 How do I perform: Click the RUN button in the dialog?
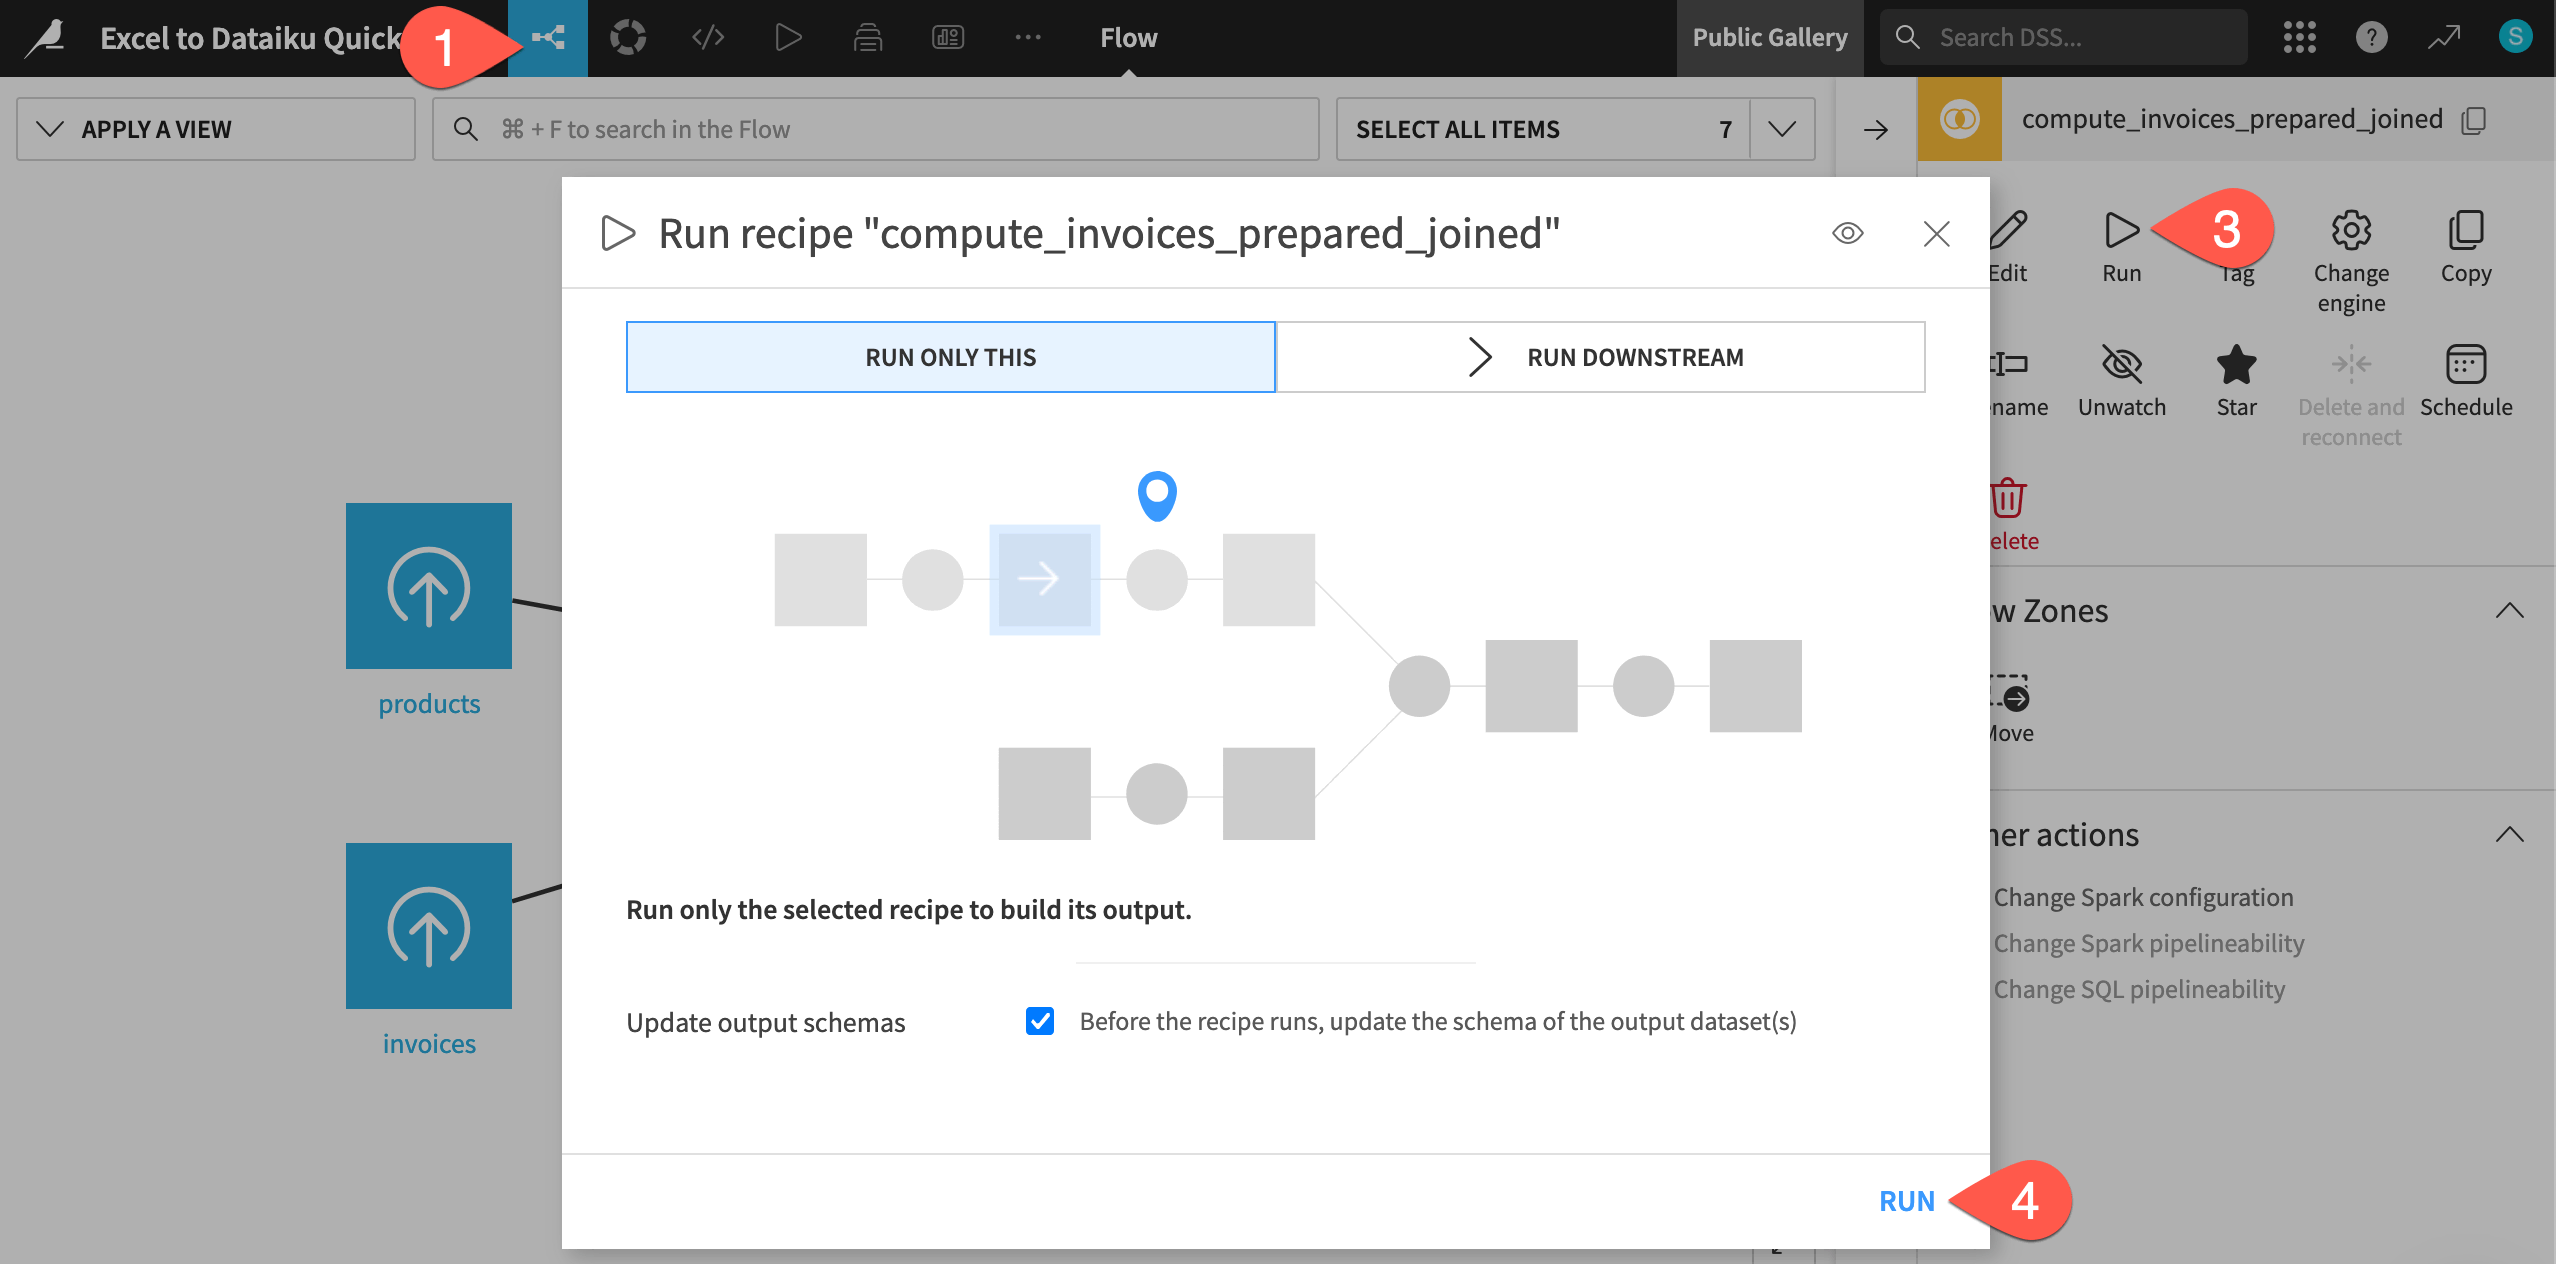(x=1906, y=1201)
